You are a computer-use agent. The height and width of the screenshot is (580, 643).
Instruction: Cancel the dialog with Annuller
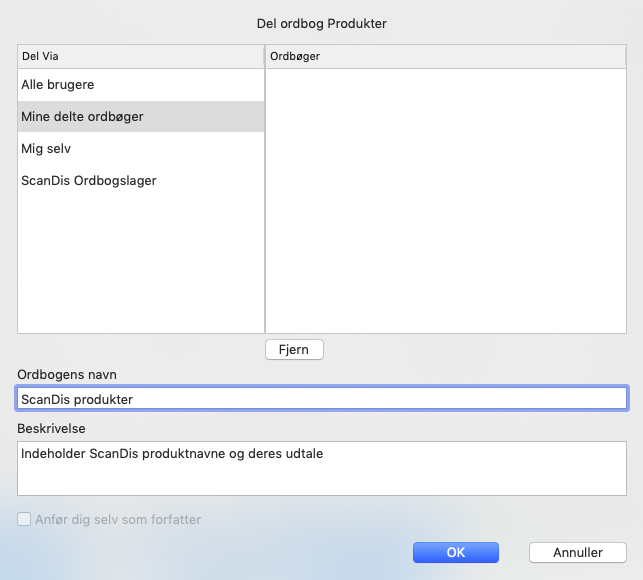[578, 553]
